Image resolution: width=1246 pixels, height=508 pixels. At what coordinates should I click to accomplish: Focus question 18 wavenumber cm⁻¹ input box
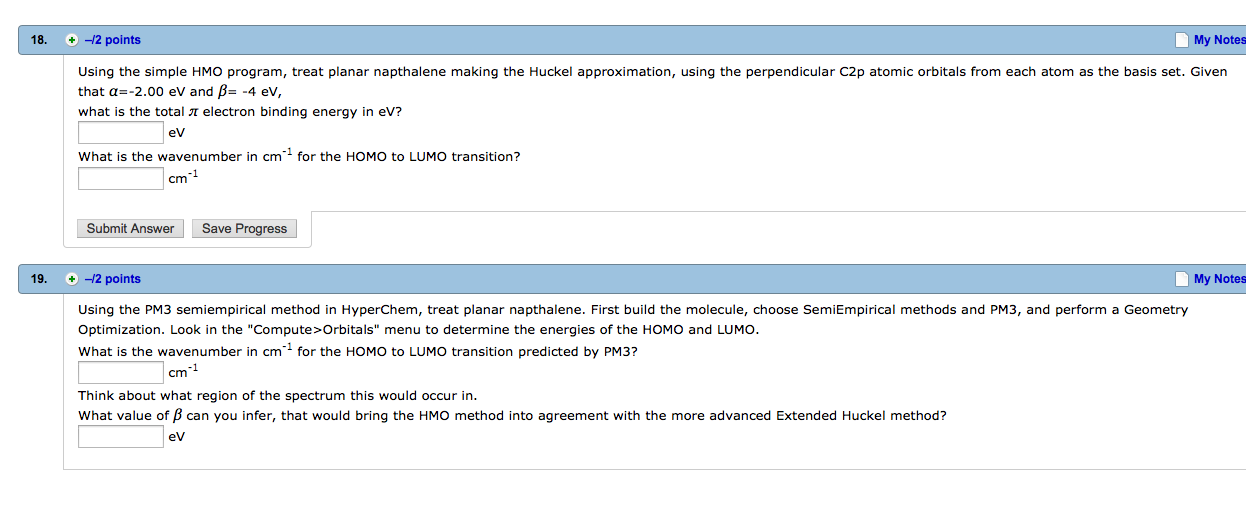(121, 178)
